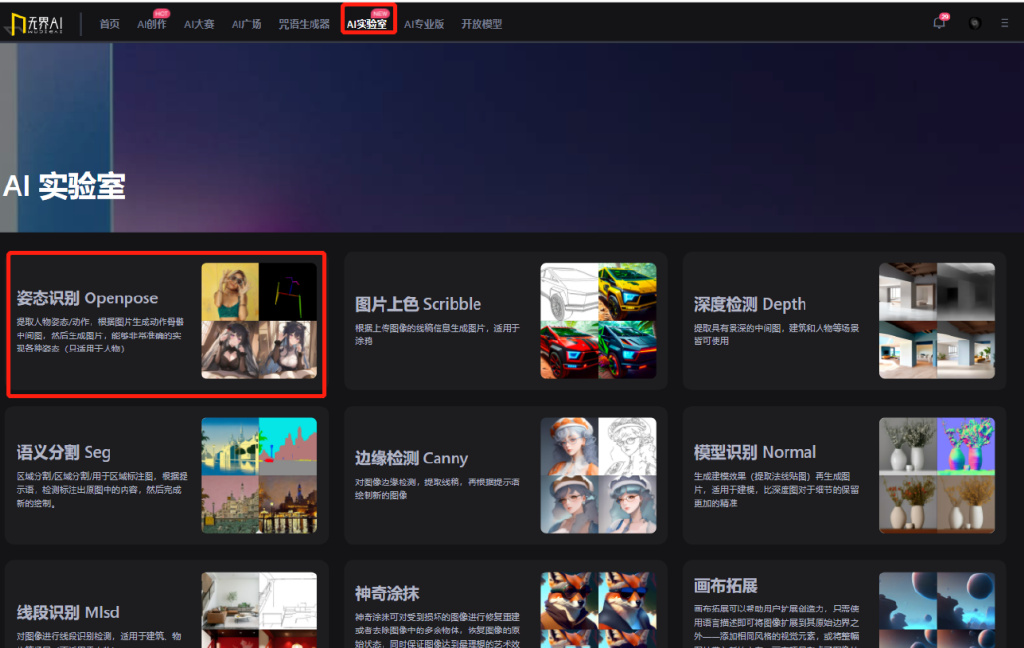Open the 姿态识别 Openpose title link

click(x=88, y=298)
